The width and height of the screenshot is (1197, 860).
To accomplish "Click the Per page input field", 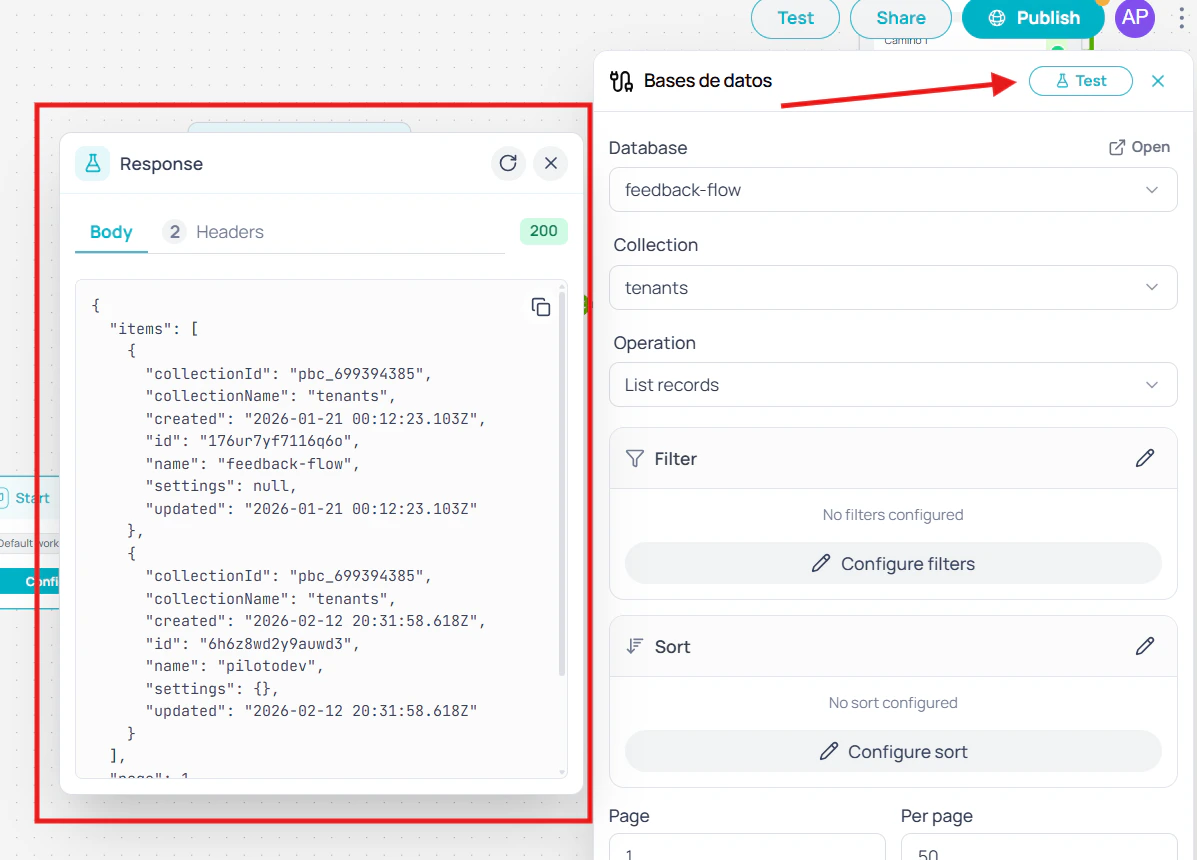I will click(1039, 847).
